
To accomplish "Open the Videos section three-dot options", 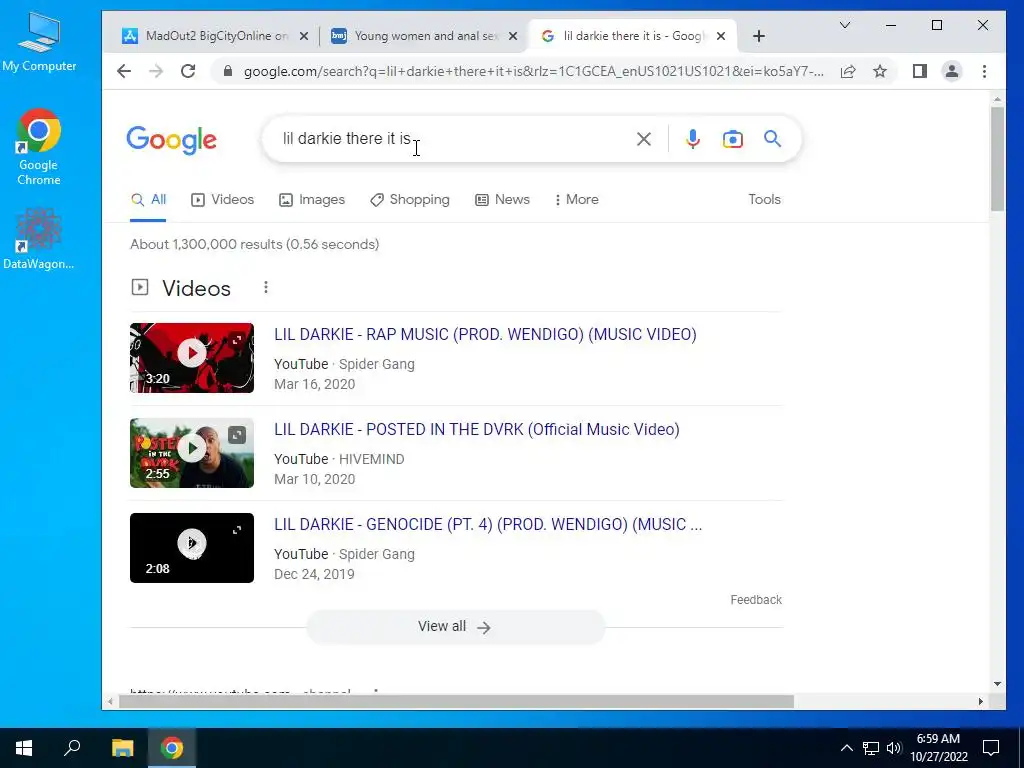I will point(266,287).
